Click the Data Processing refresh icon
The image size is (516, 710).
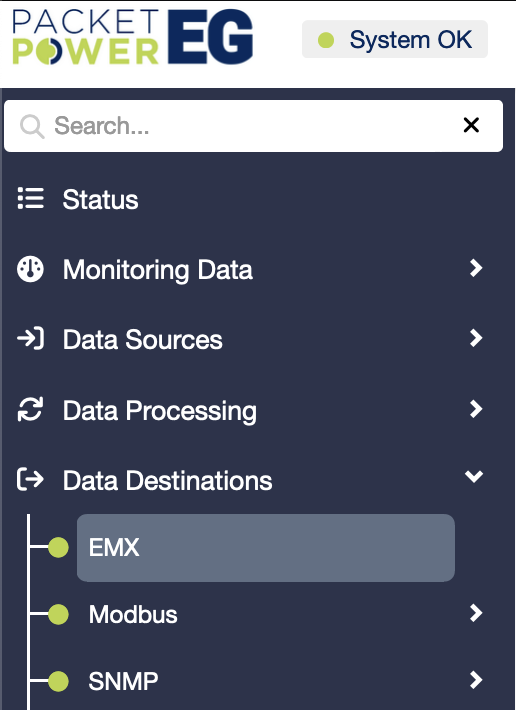[x=30, y=409]
